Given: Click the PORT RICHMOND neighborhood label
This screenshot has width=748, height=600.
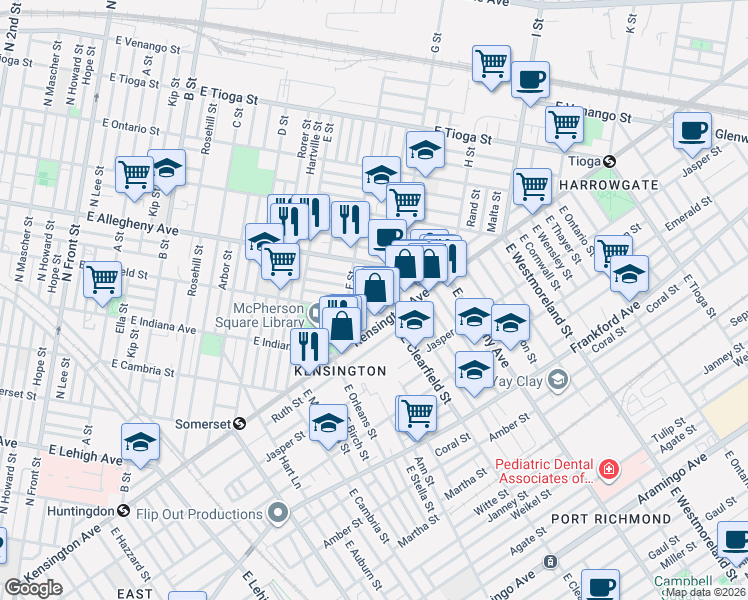Looking at the screenshot, I should (x=611, y=519).
